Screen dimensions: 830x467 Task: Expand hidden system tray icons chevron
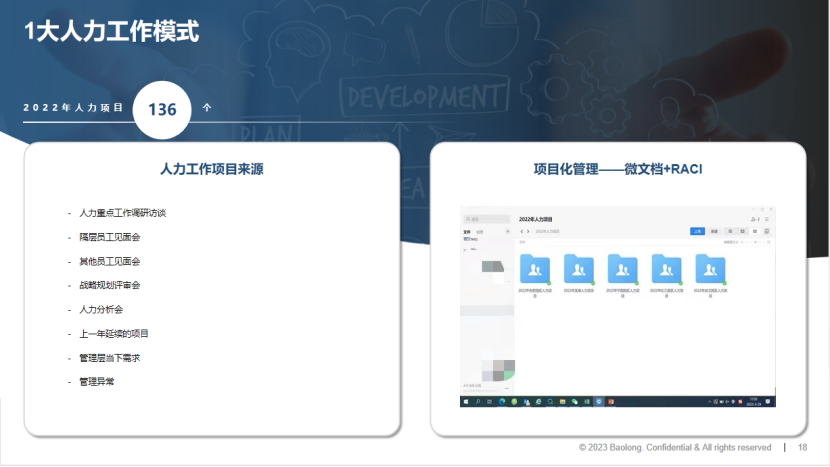tap(709, 402)
